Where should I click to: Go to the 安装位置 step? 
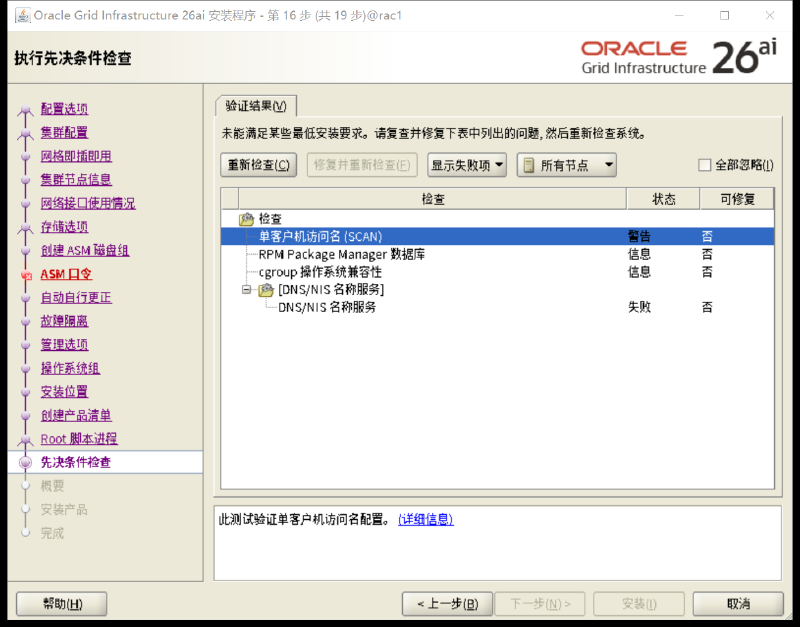pos(64,392)
